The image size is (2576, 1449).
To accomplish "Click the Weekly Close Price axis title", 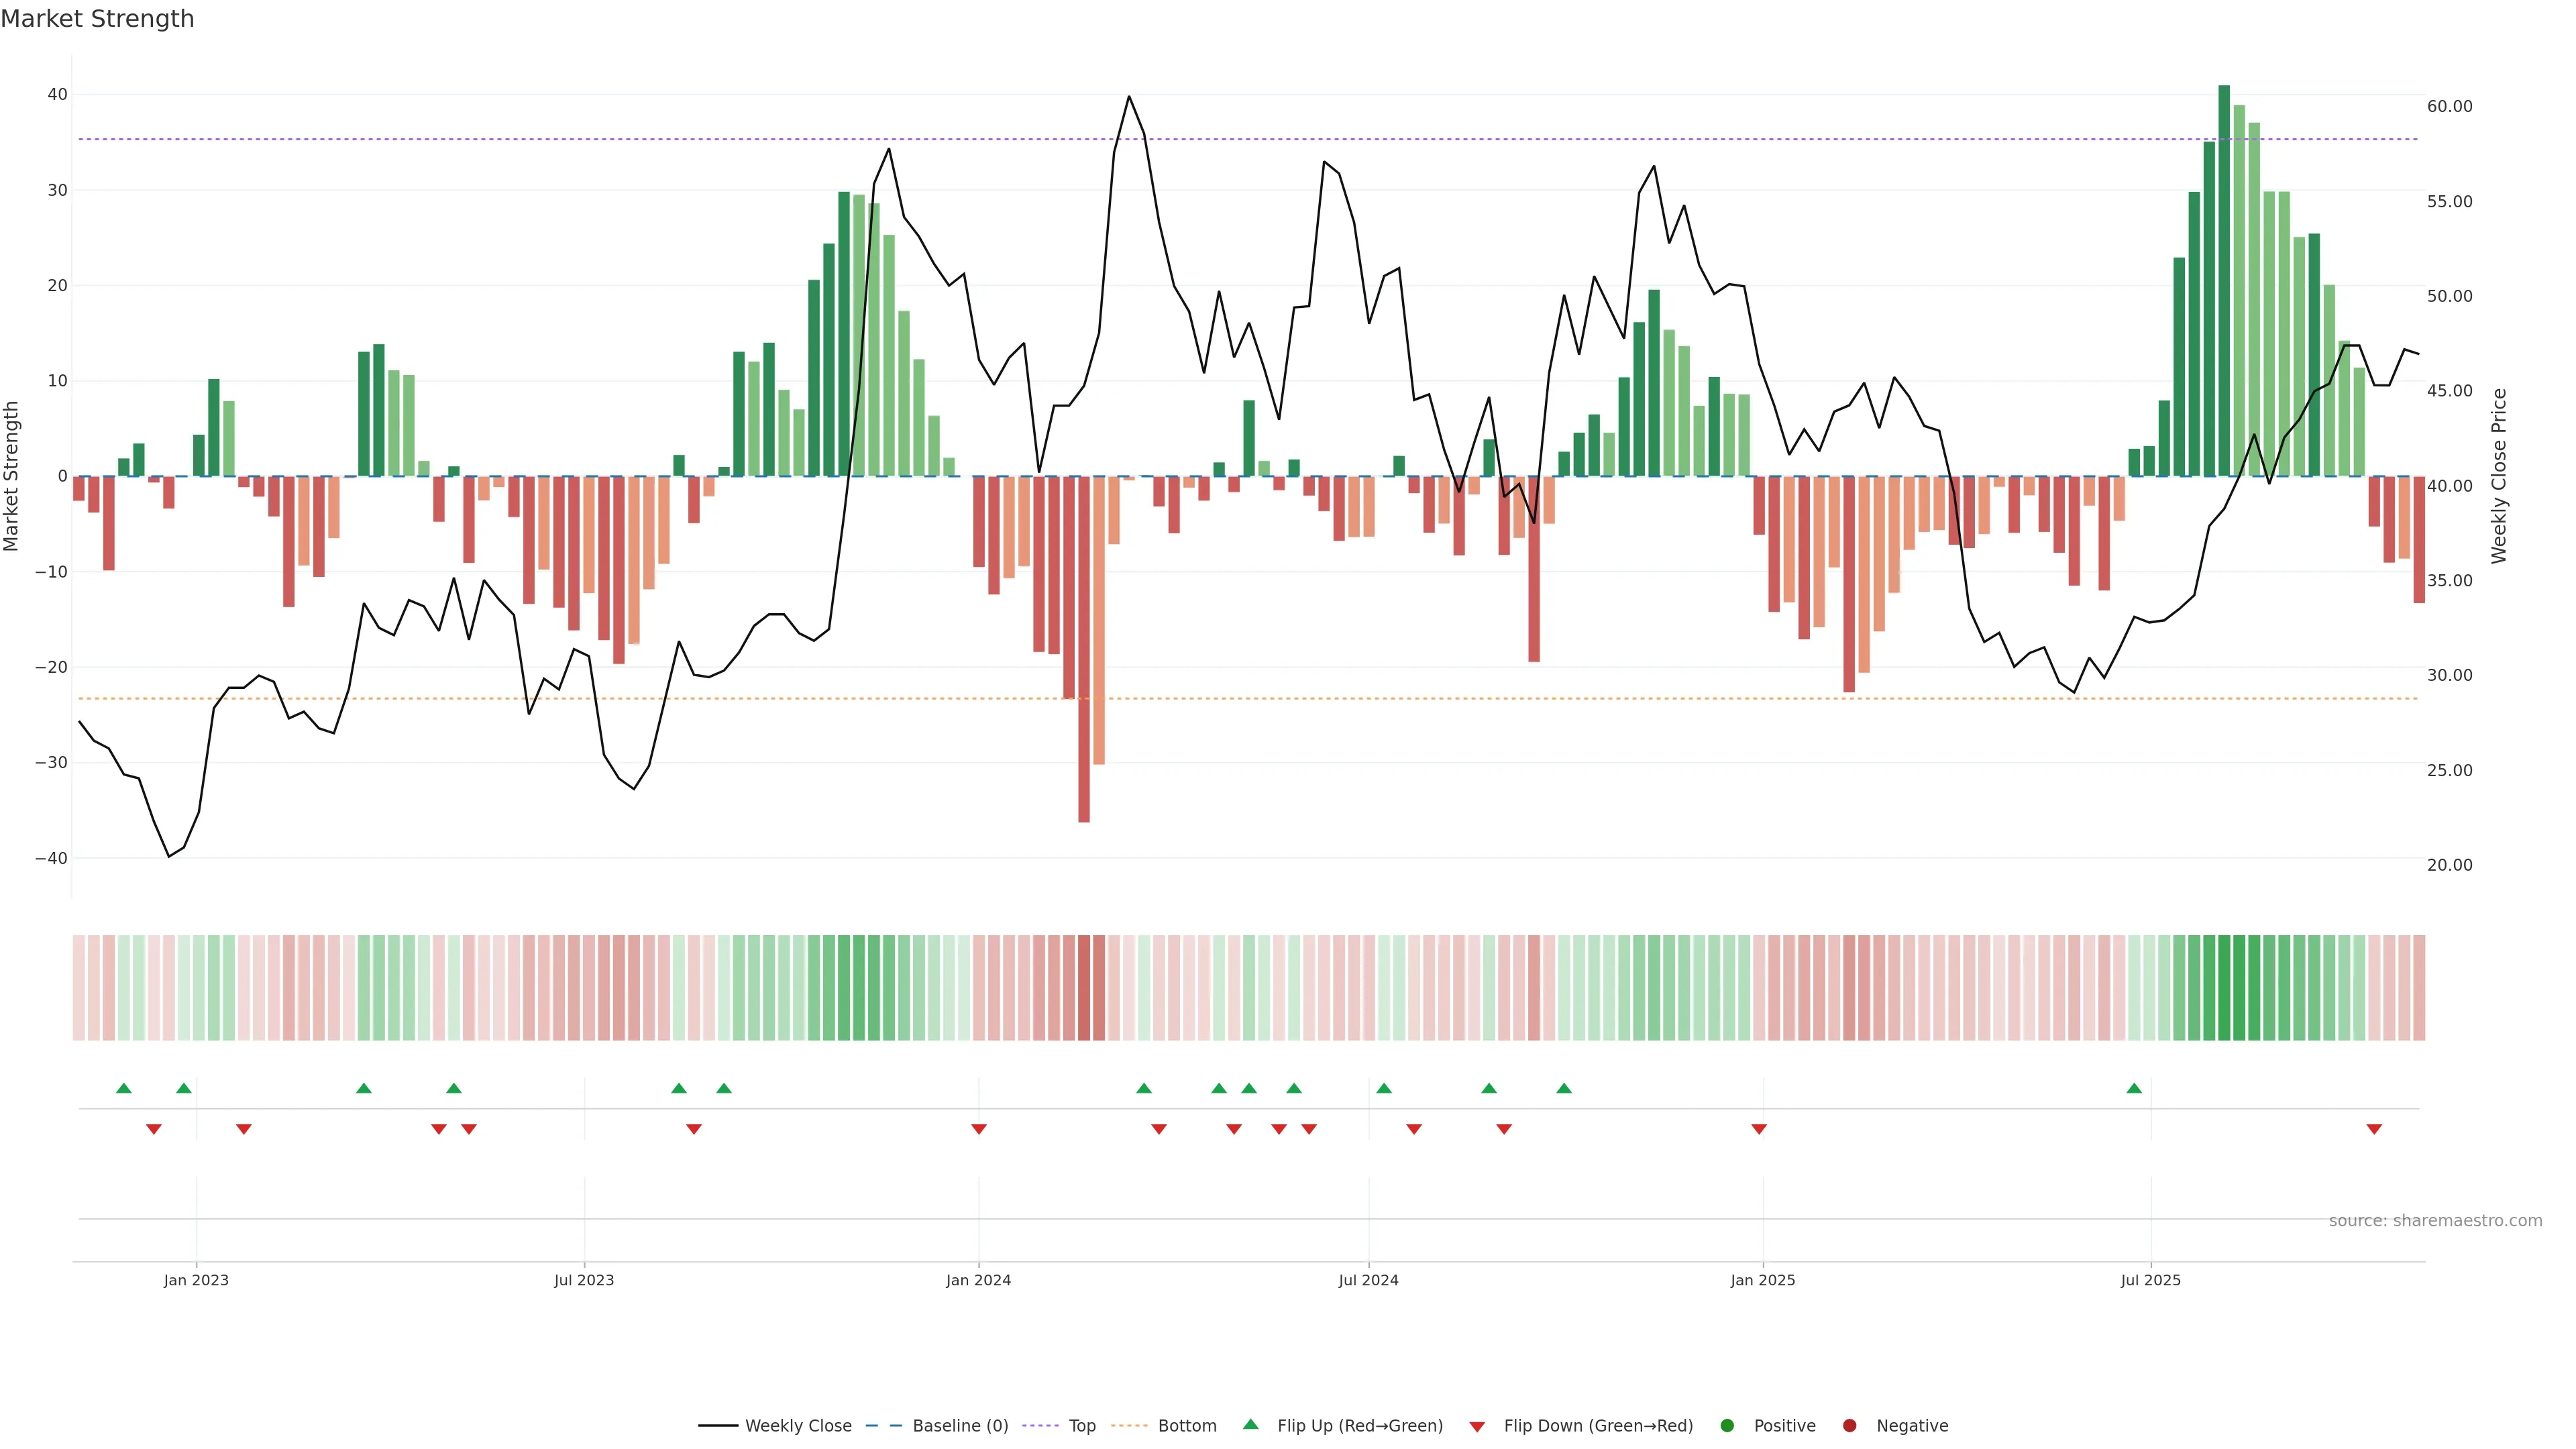I will (x=2499, y=476).
